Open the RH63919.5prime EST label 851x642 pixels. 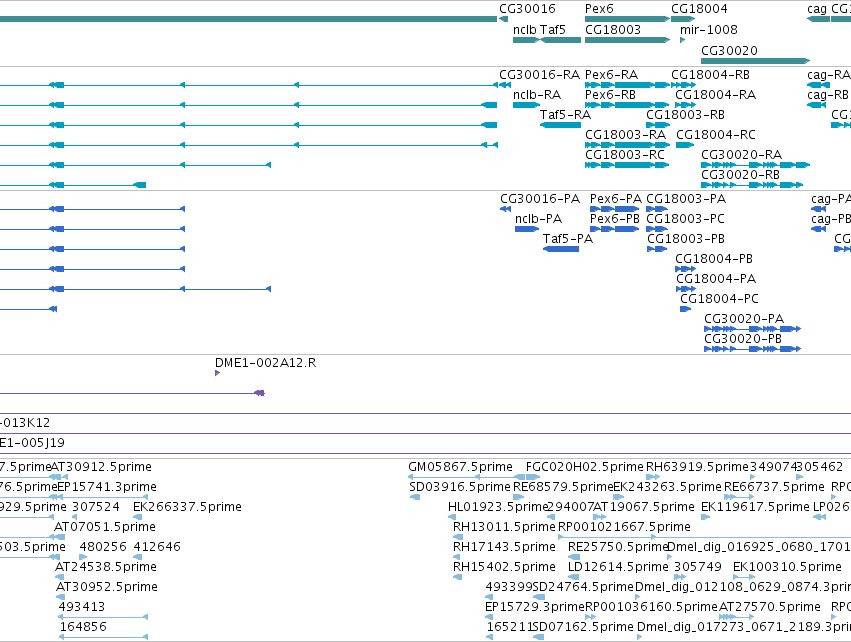coord(697,467)
